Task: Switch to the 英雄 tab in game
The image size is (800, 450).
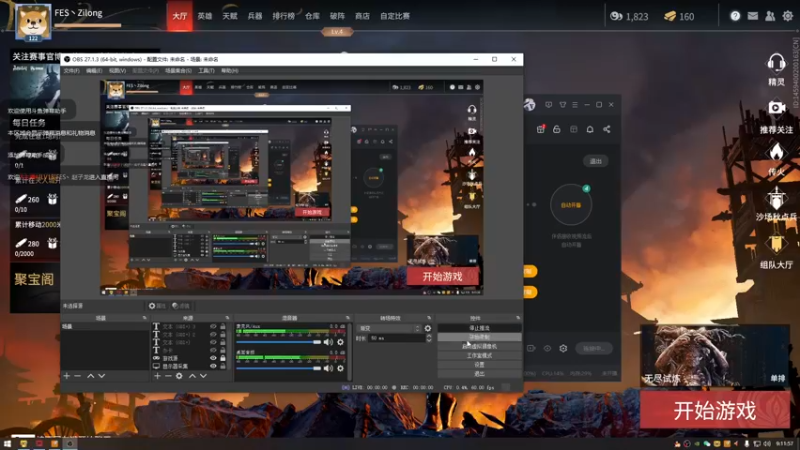Action: pyautogui.click(x=205, y=16)
